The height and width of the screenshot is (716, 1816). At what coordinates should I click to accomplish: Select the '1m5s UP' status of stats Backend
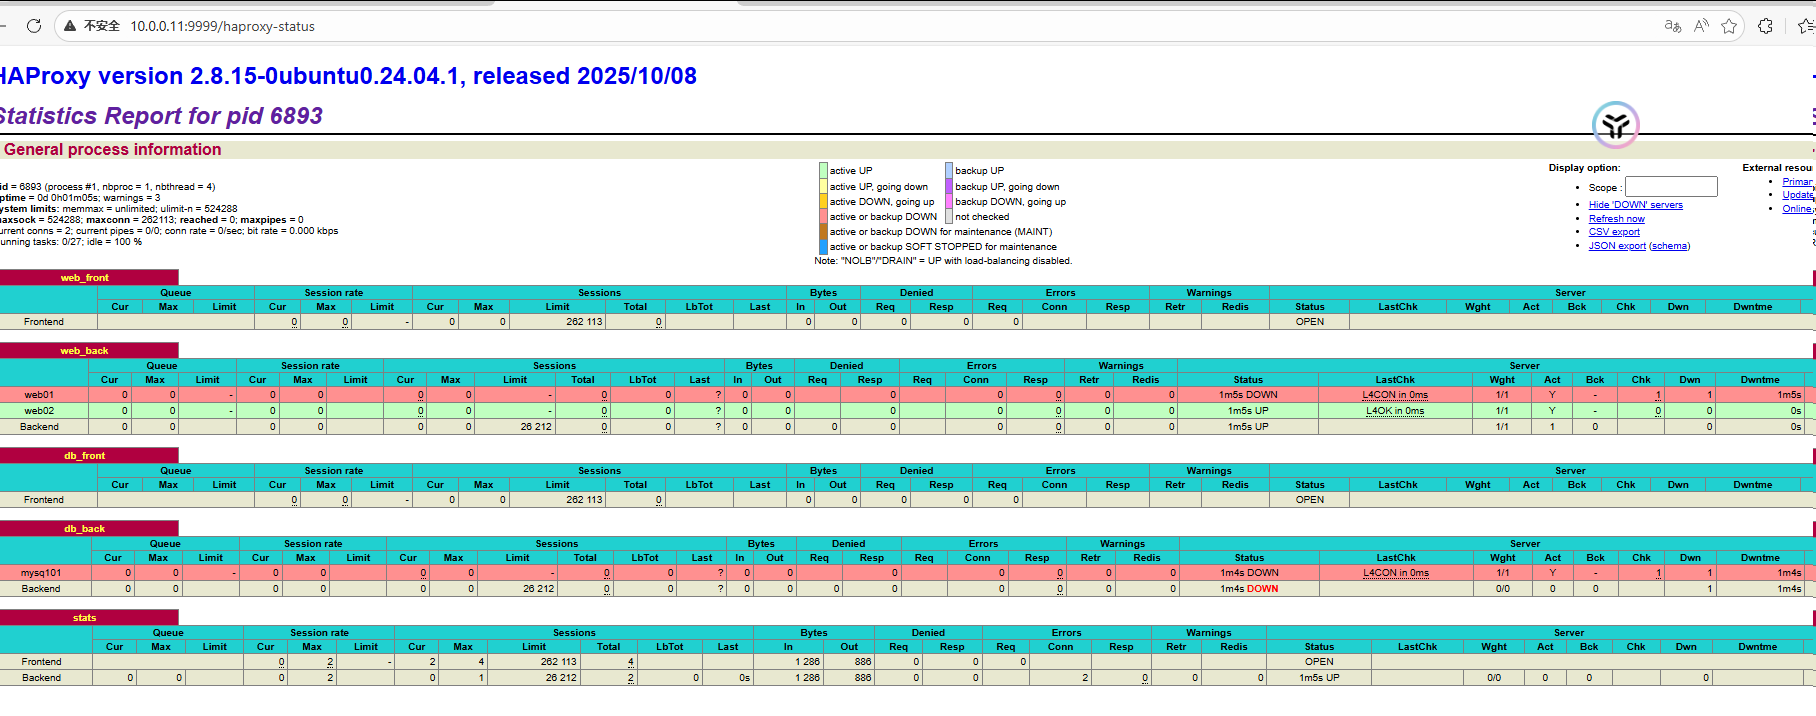tap(1319, 678)
